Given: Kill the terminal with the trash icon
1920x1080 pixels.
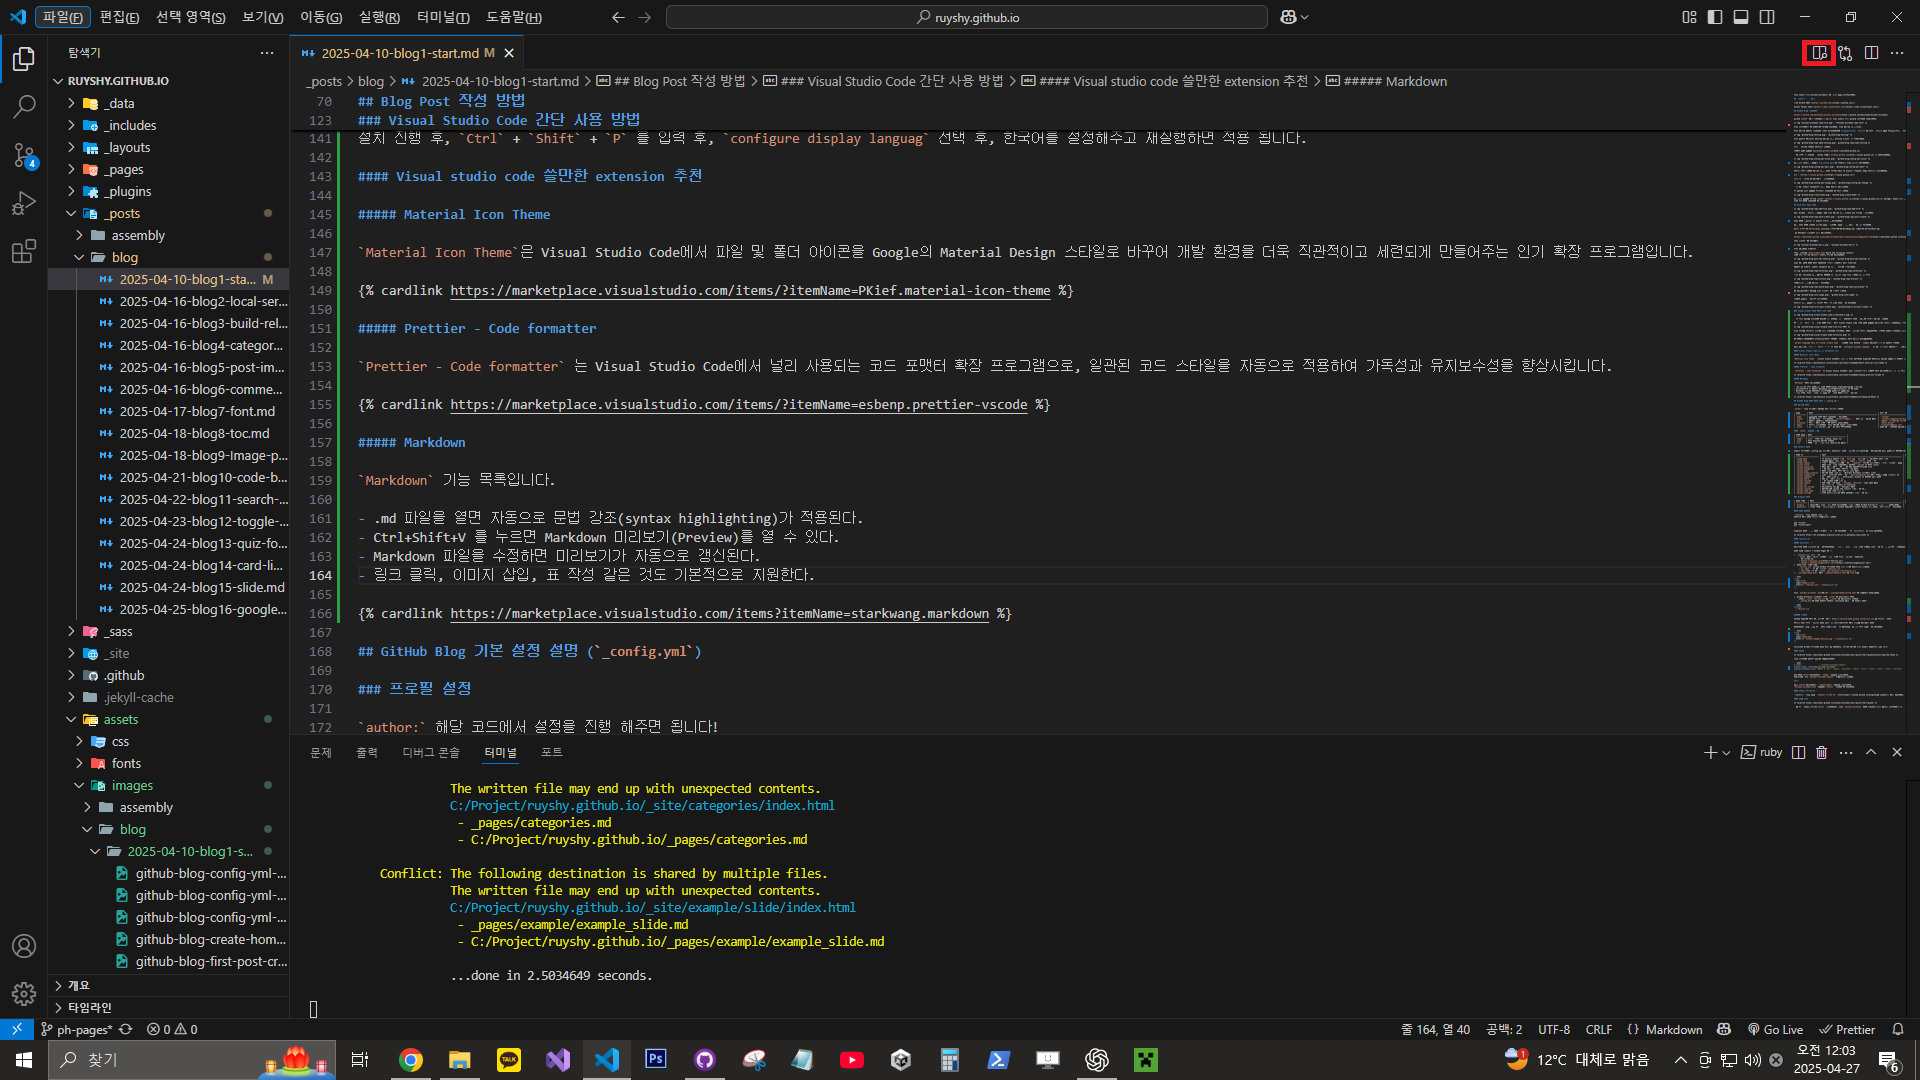Looking at the screenshot, I should coord(1820,752).
